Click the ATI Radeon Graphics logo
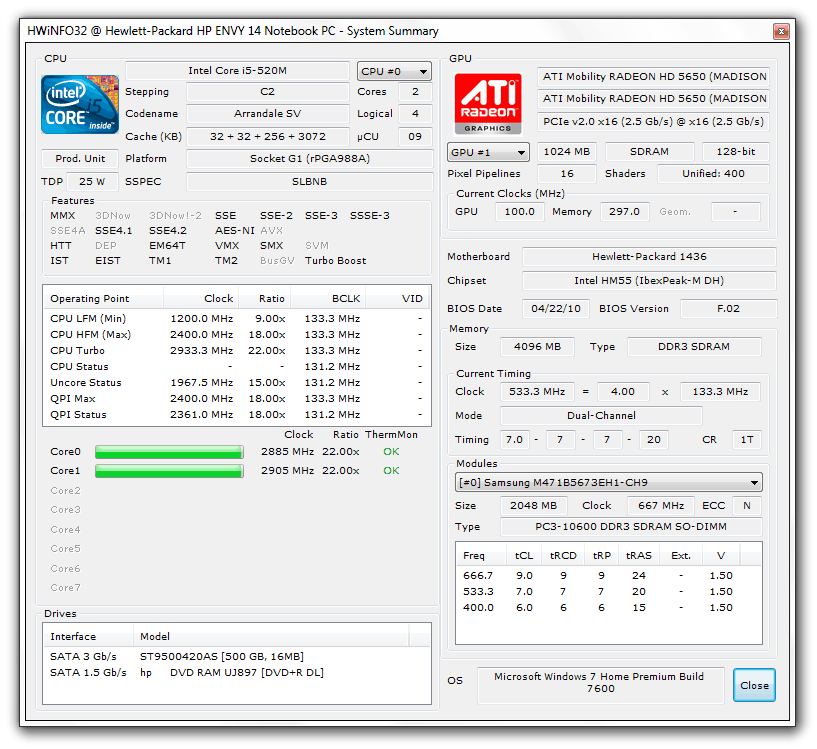Screen dimensions: 817x749 (488, 104)
